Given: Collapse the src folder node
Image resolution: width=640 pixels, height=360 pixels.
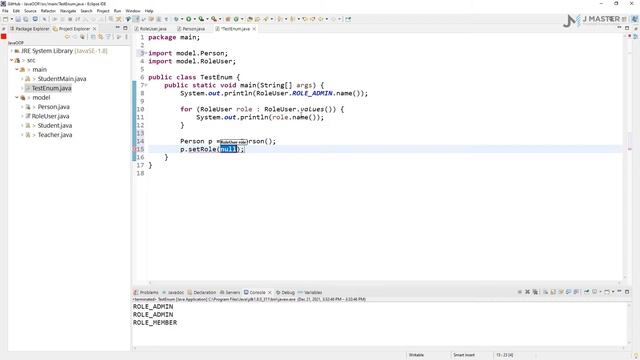Looking at the screenshot, I should coord(11,60).
